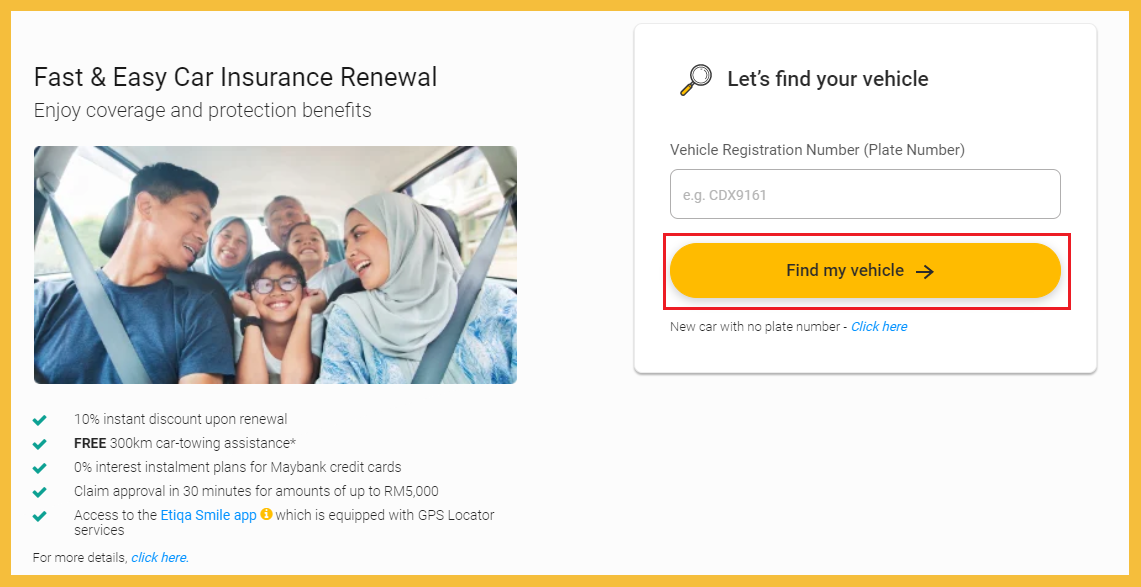
Task: Click the '0% interest instalment plans' text
Action: click(x=237, y=467)
